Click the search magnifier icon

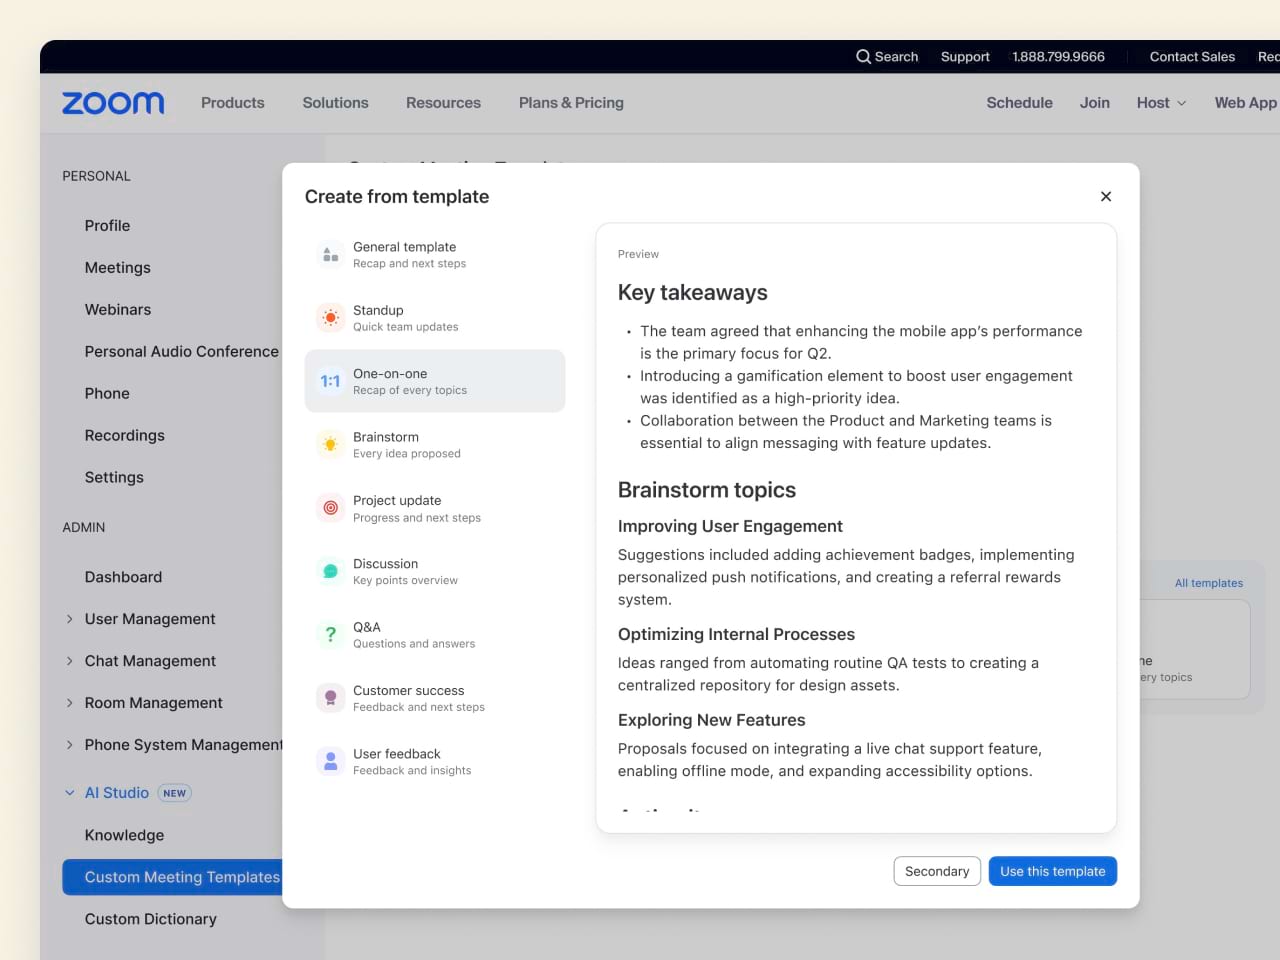[863, 57]
